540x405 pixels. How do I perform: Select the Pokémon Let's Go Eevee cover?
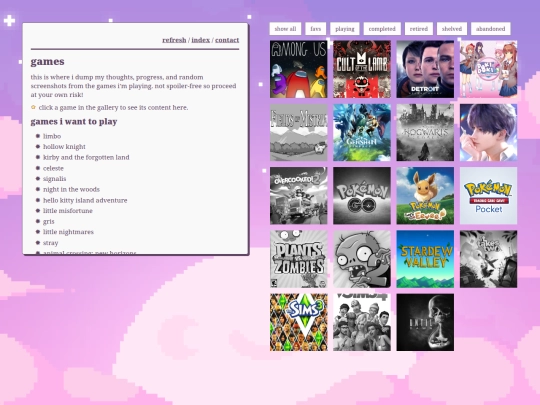click(425, 196)
